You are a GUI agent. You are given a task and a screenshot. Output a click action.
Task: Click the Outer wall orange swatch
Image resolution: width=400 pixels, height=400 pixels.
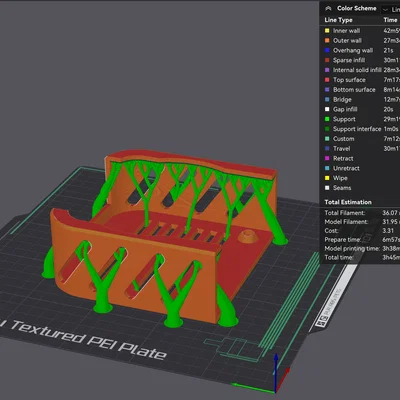(327, 41)
